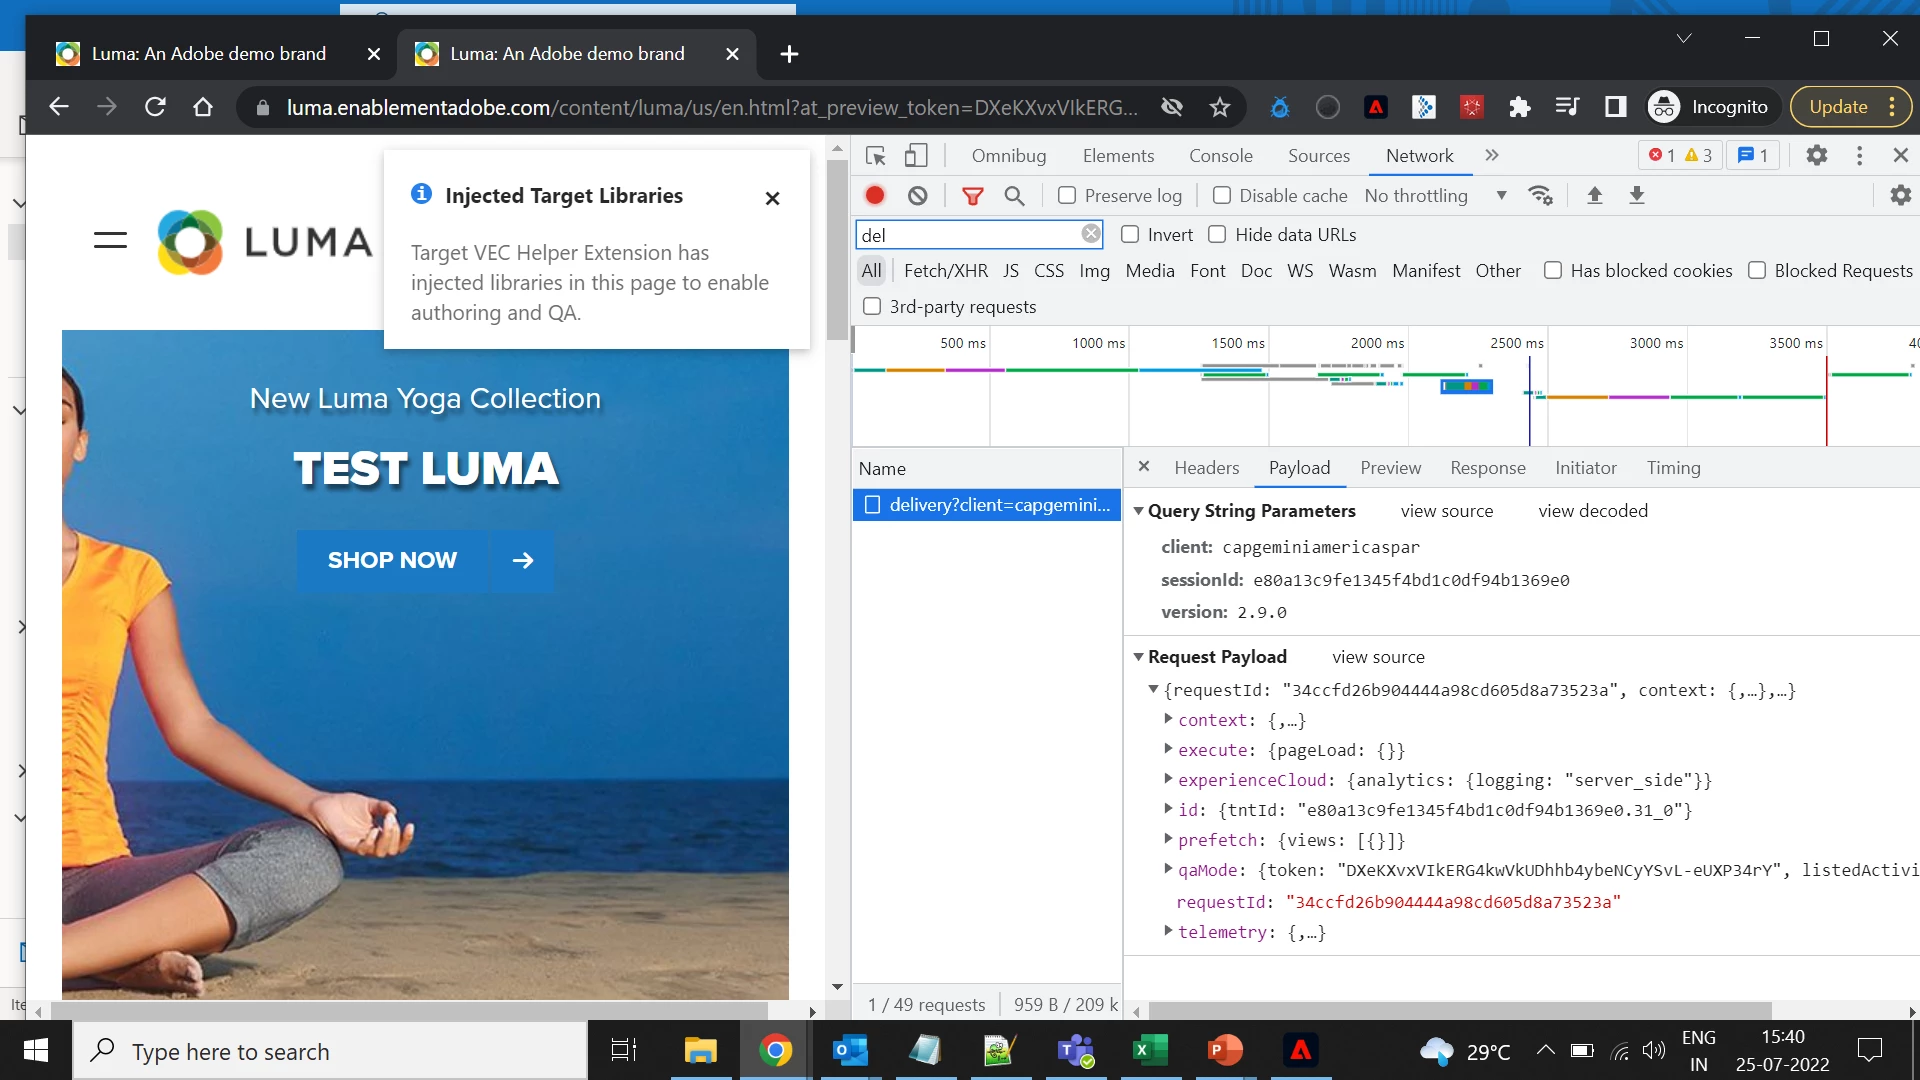Switch to the Headers tab
1920x1080 pixels.
point(1206,468)
